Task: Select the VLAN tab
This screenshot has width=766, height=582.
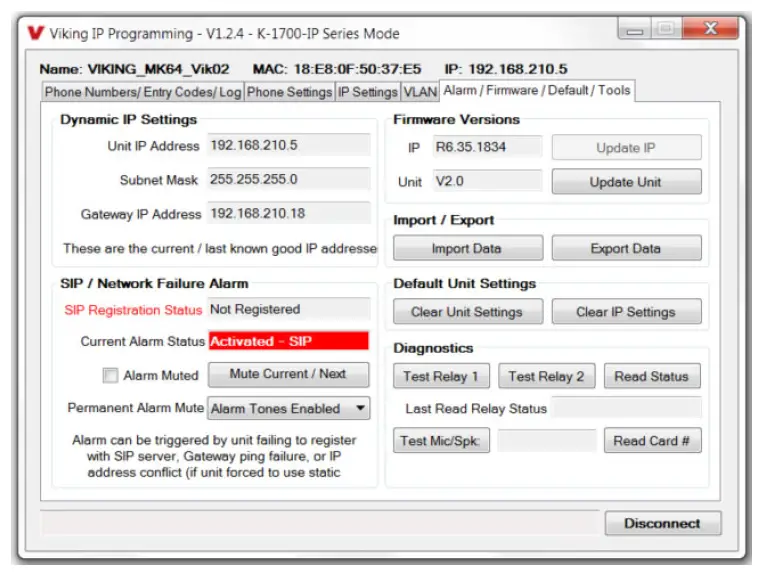Action: coord(420,92)
